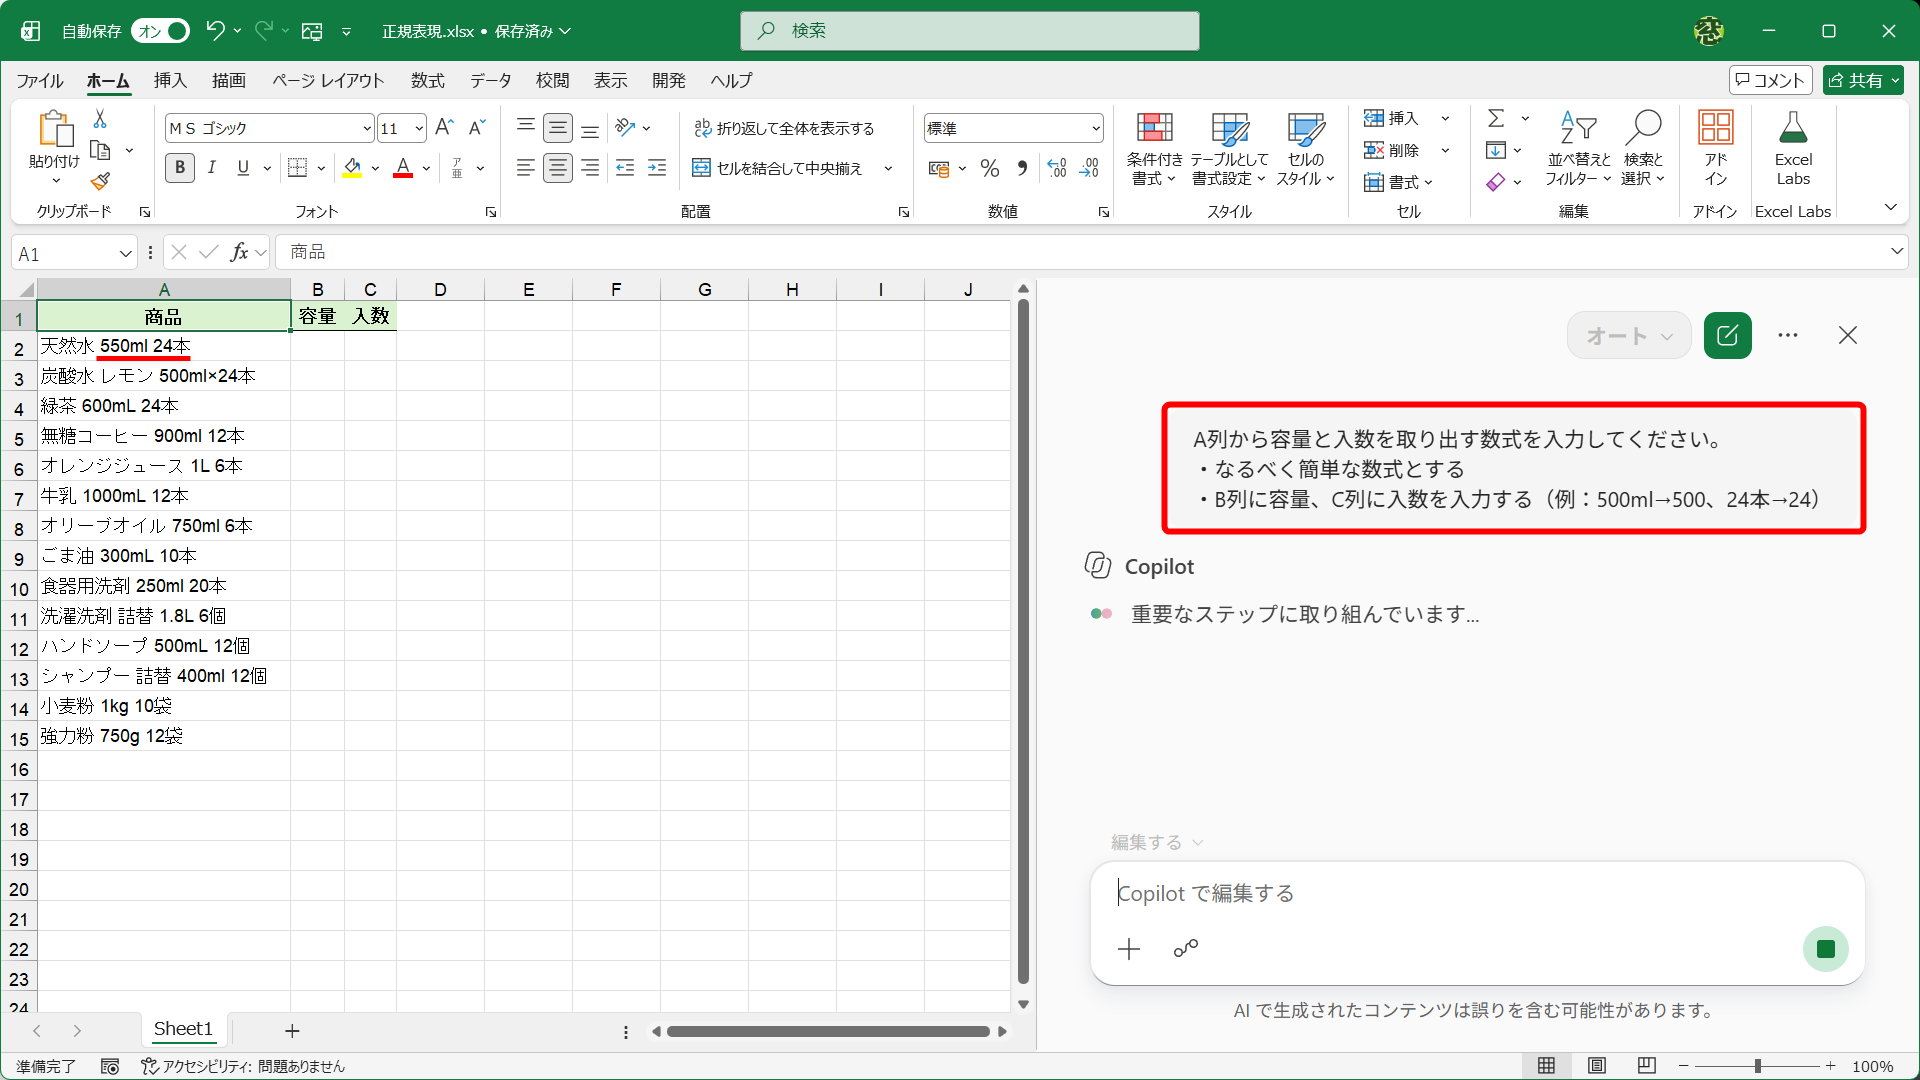The height and width of the screenshot is (1080, 1920).
Task: Start a new Copilot chat with the green icon
Action: click(x=1727, y=335)
